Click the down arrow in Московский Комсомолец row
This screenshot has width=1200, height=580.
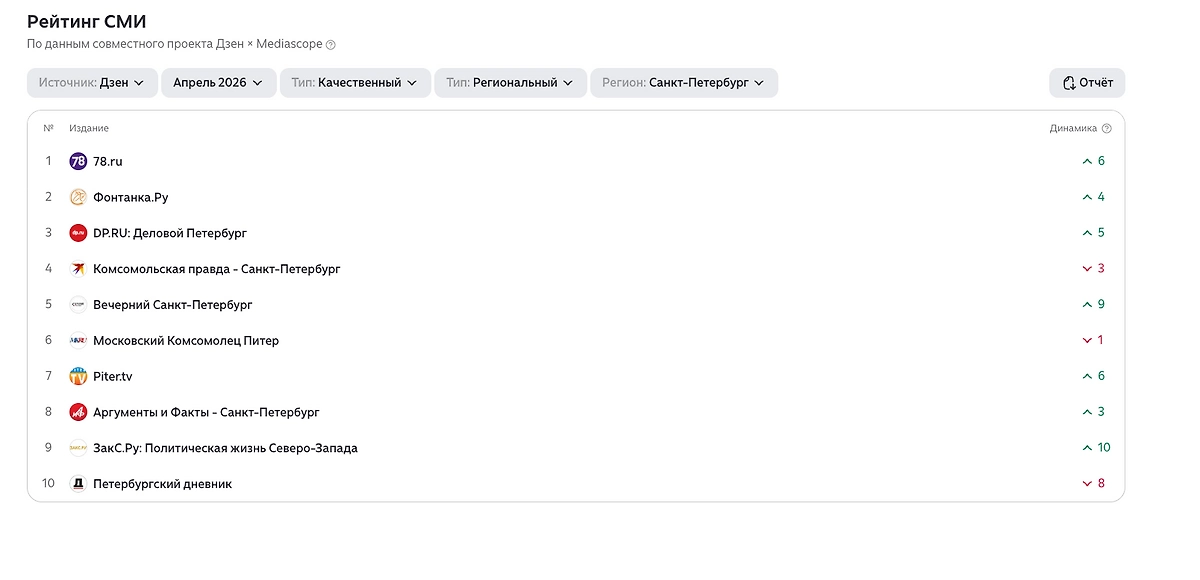click(1087, 341)
